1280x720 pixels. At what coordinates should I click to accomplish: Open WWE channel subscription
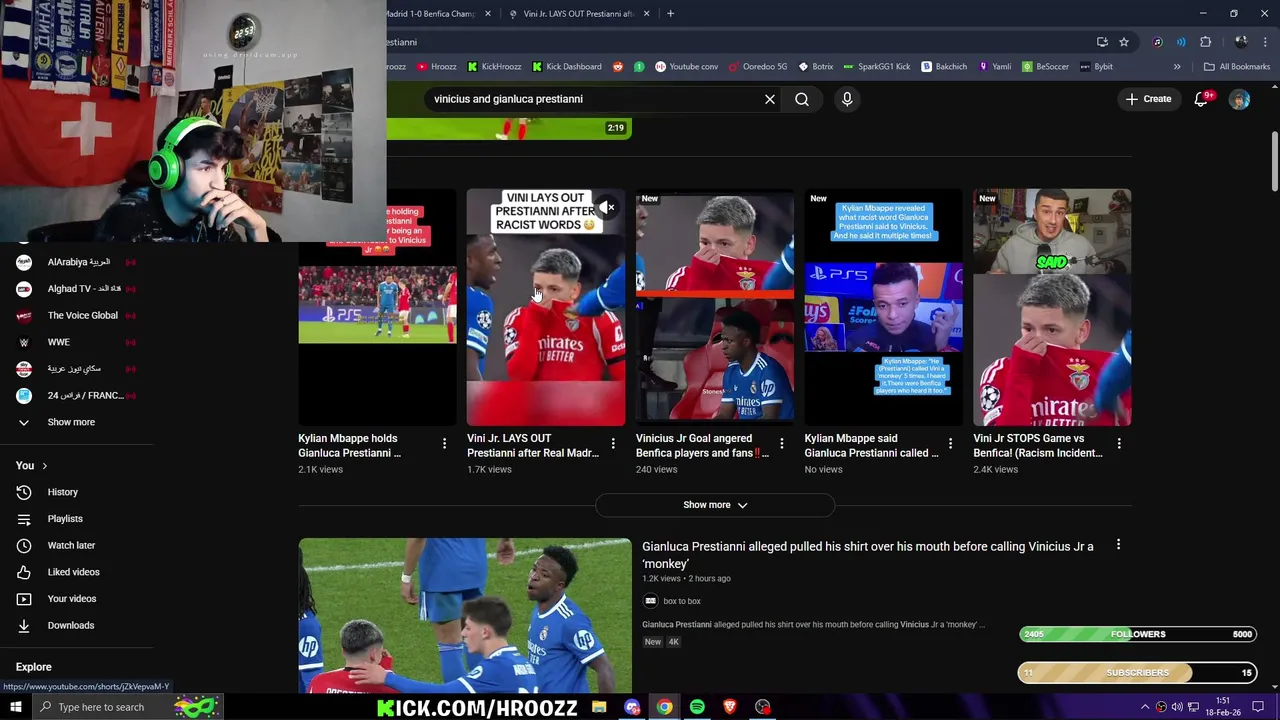click(x=75, y=342)
